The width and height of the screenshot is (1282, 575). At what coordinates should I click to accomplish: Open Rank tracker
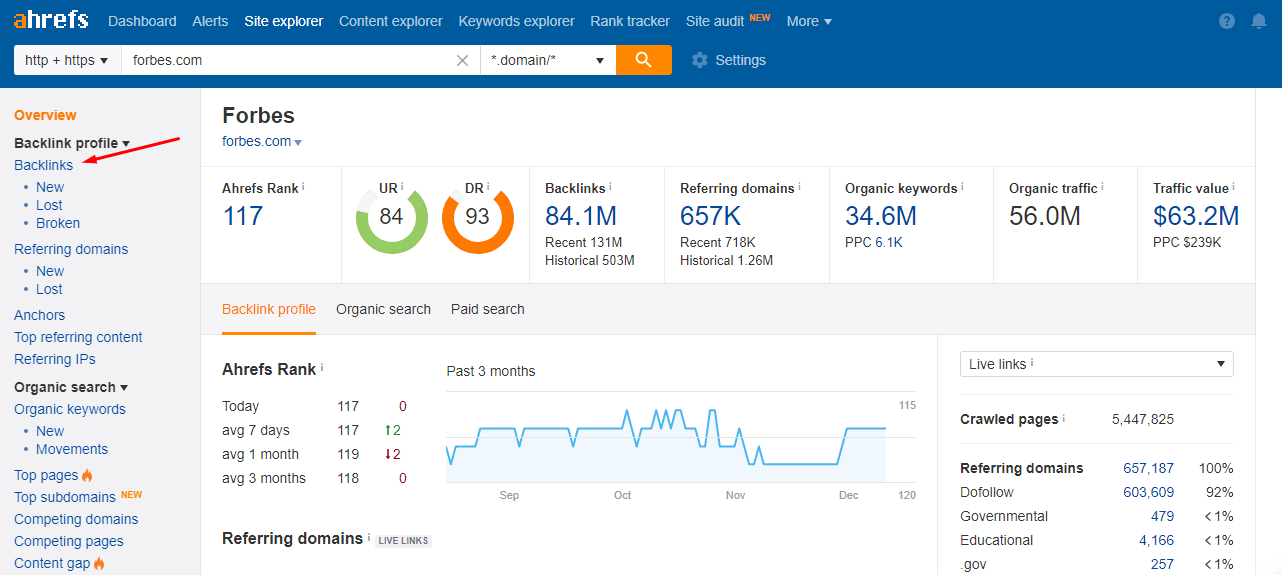coord(630,21)
